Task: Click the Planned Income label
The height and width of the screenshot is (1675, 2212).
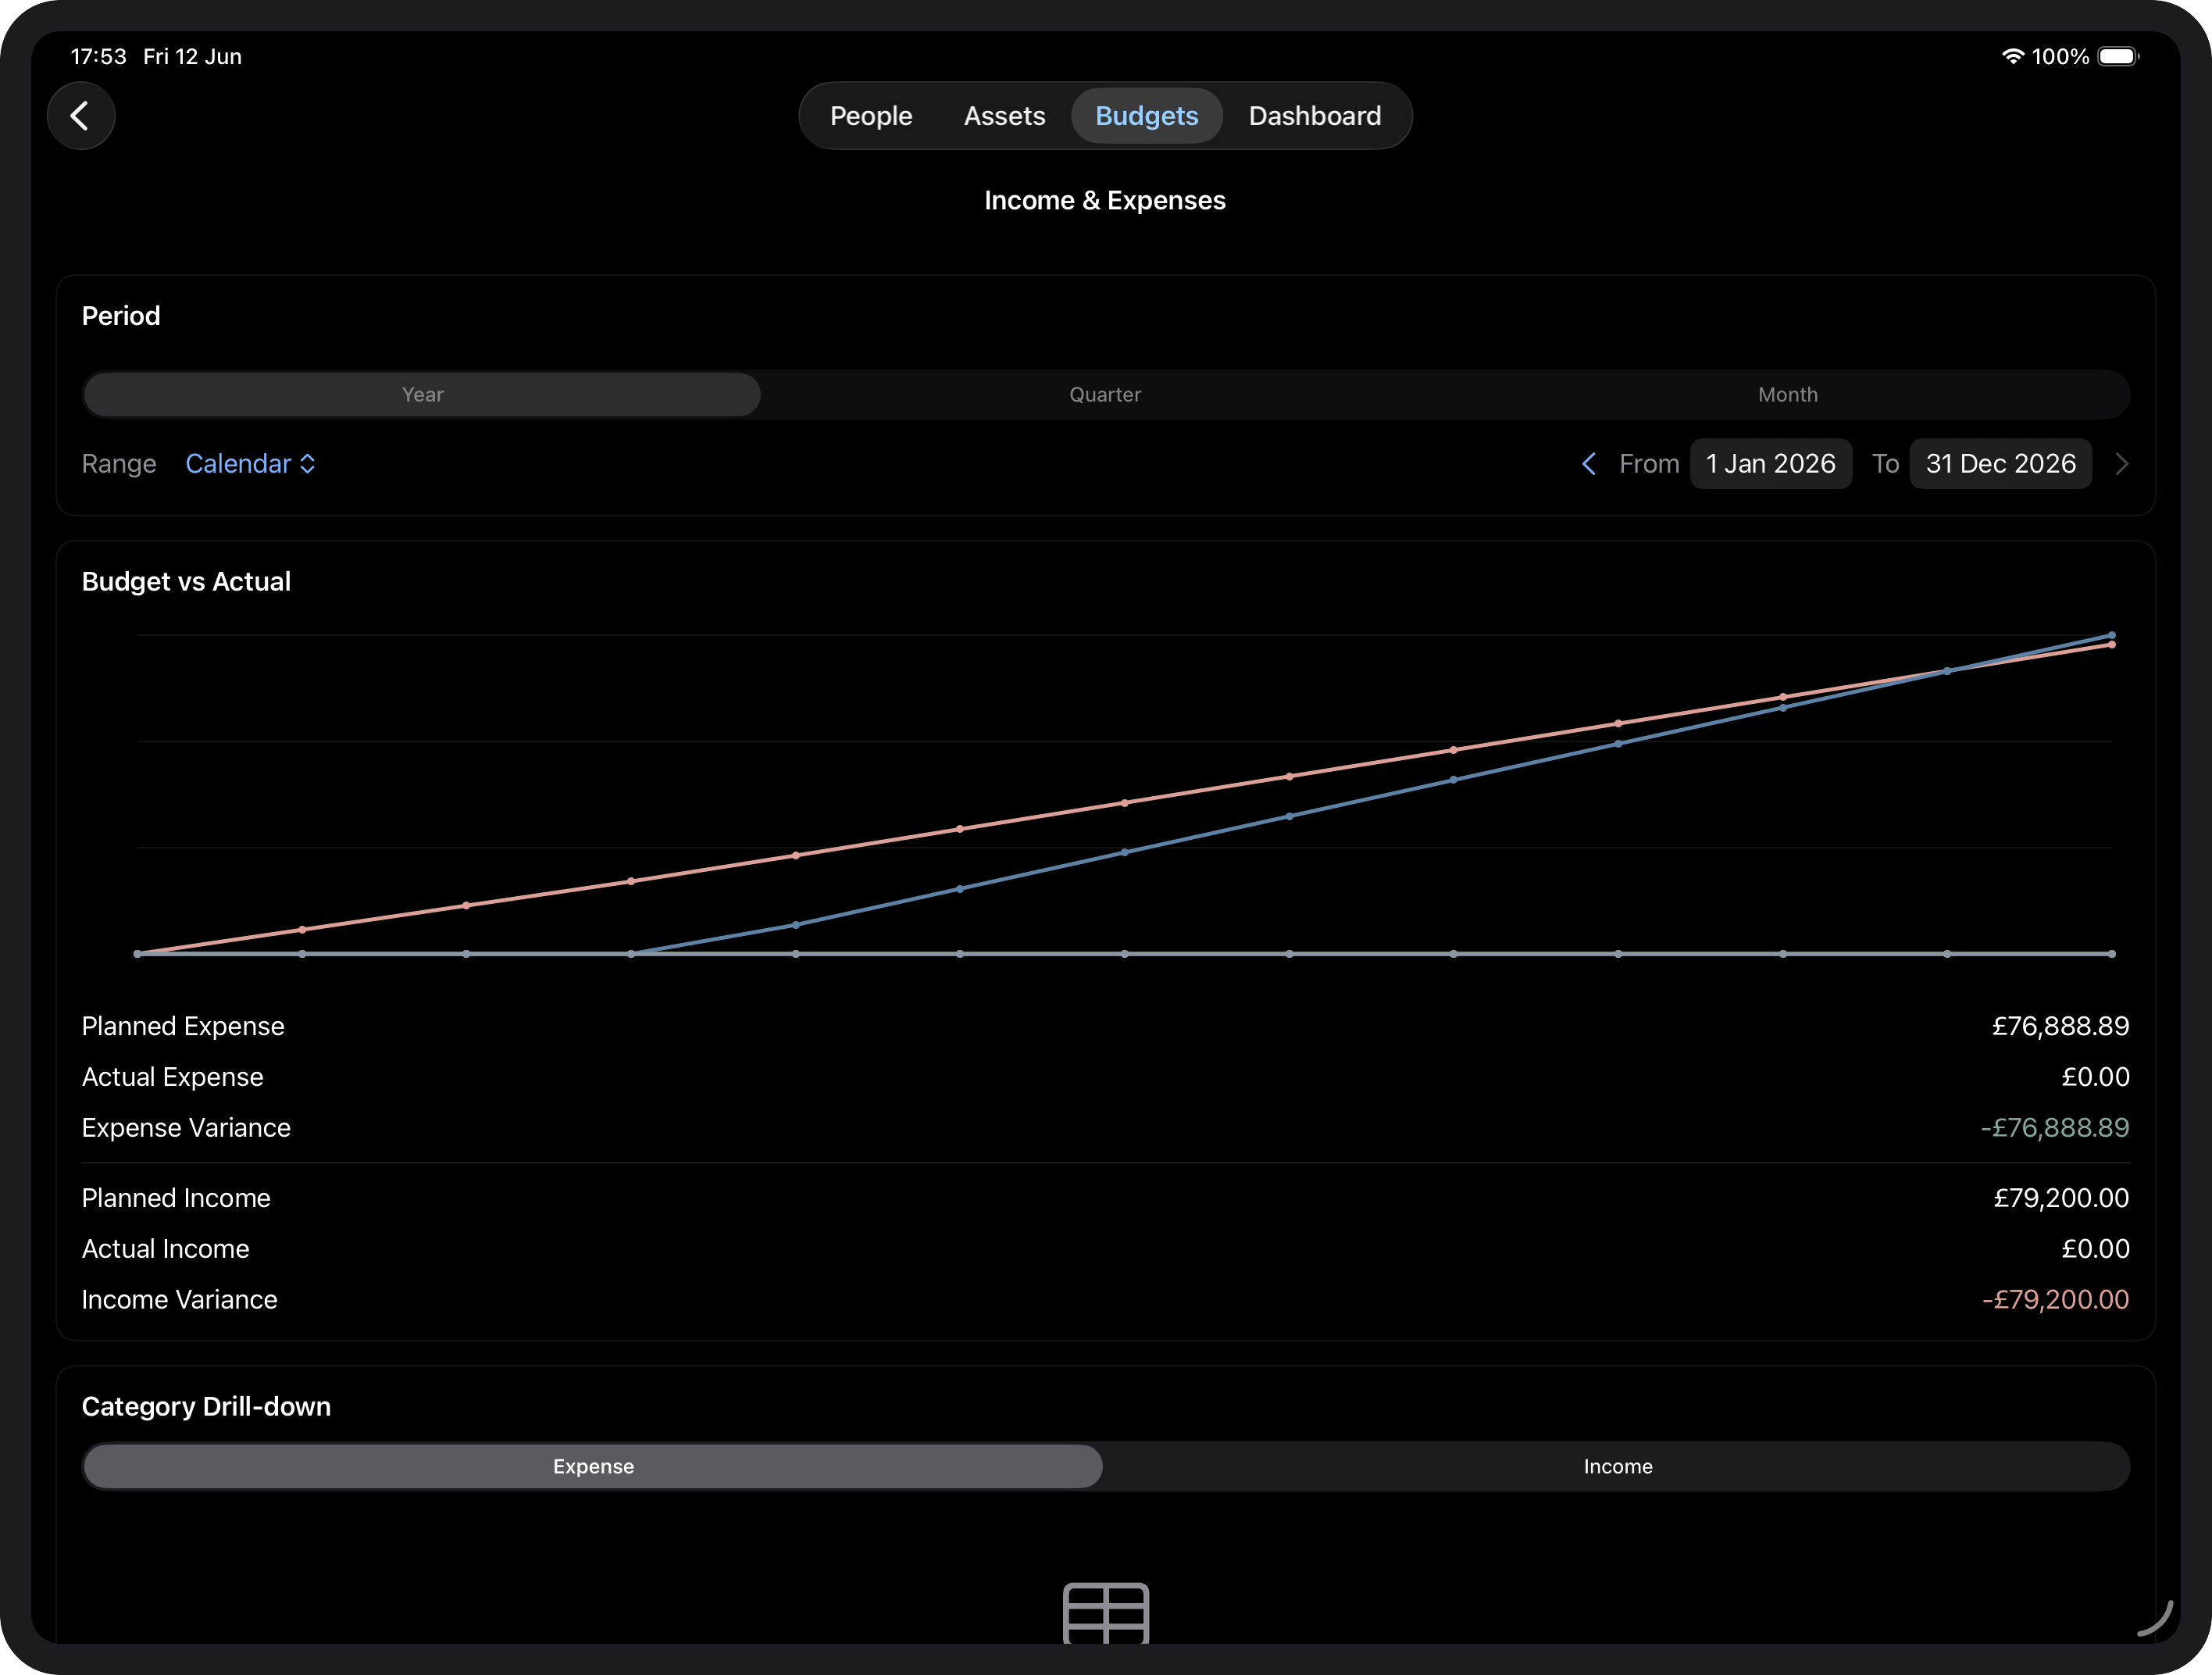Action: coord(176,1198)
